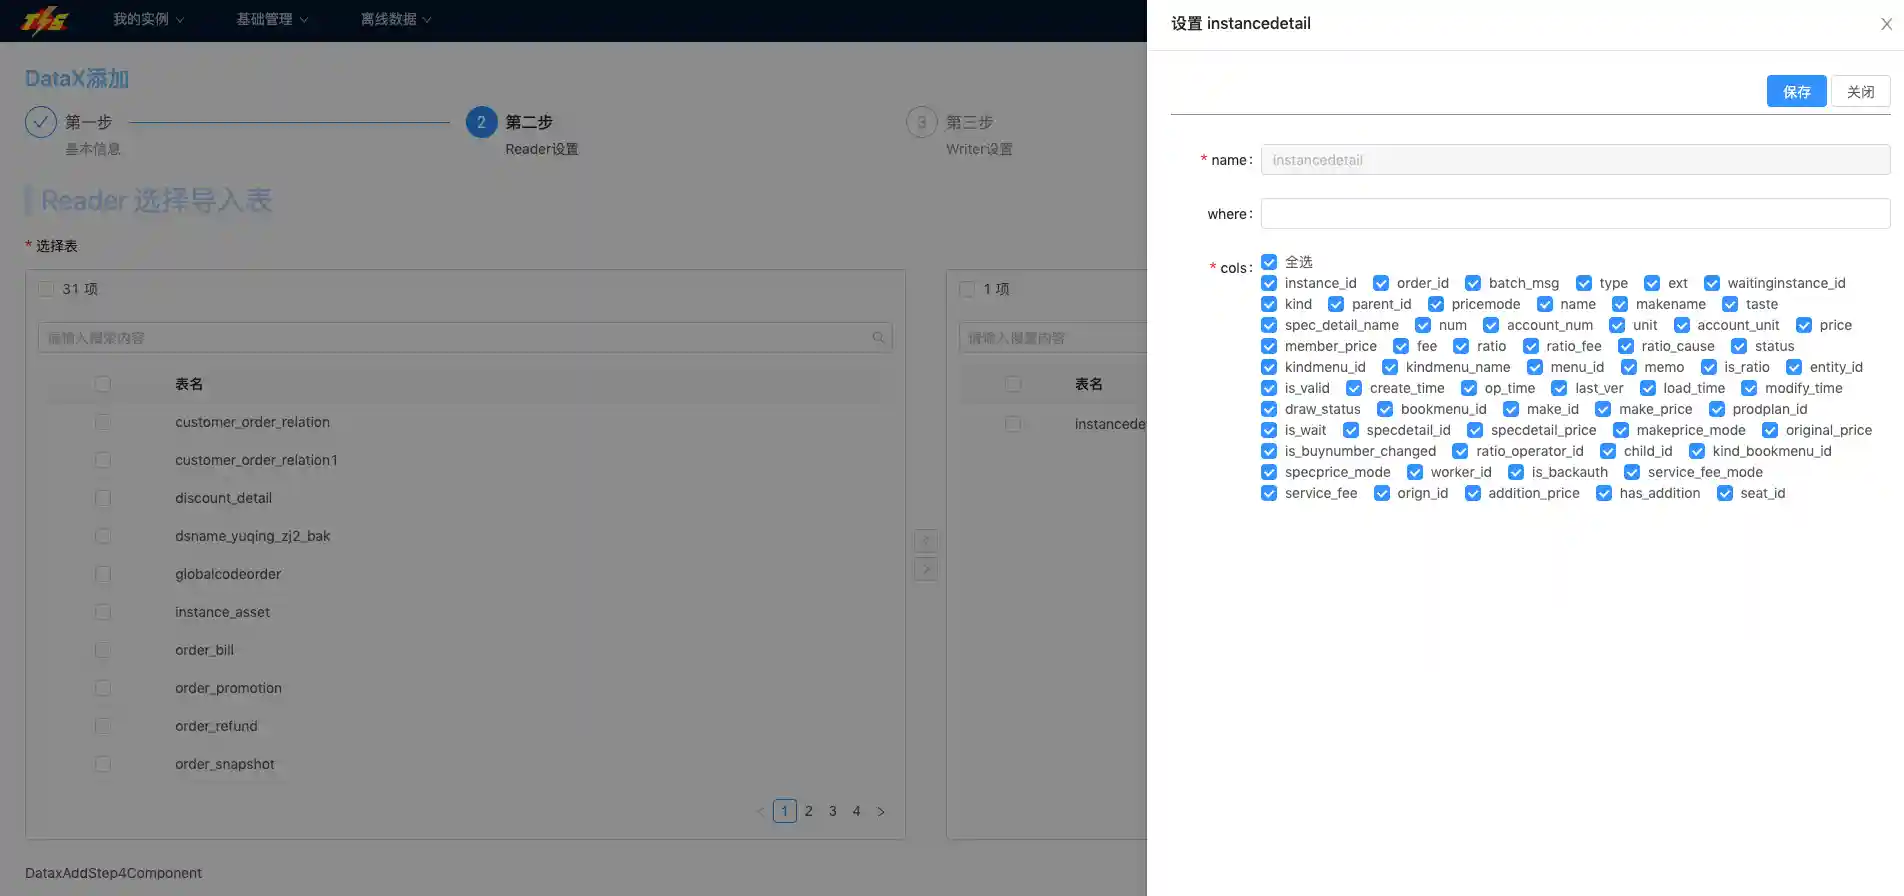Close the instancedetail settings drawer with X

tap(1886, 24)
